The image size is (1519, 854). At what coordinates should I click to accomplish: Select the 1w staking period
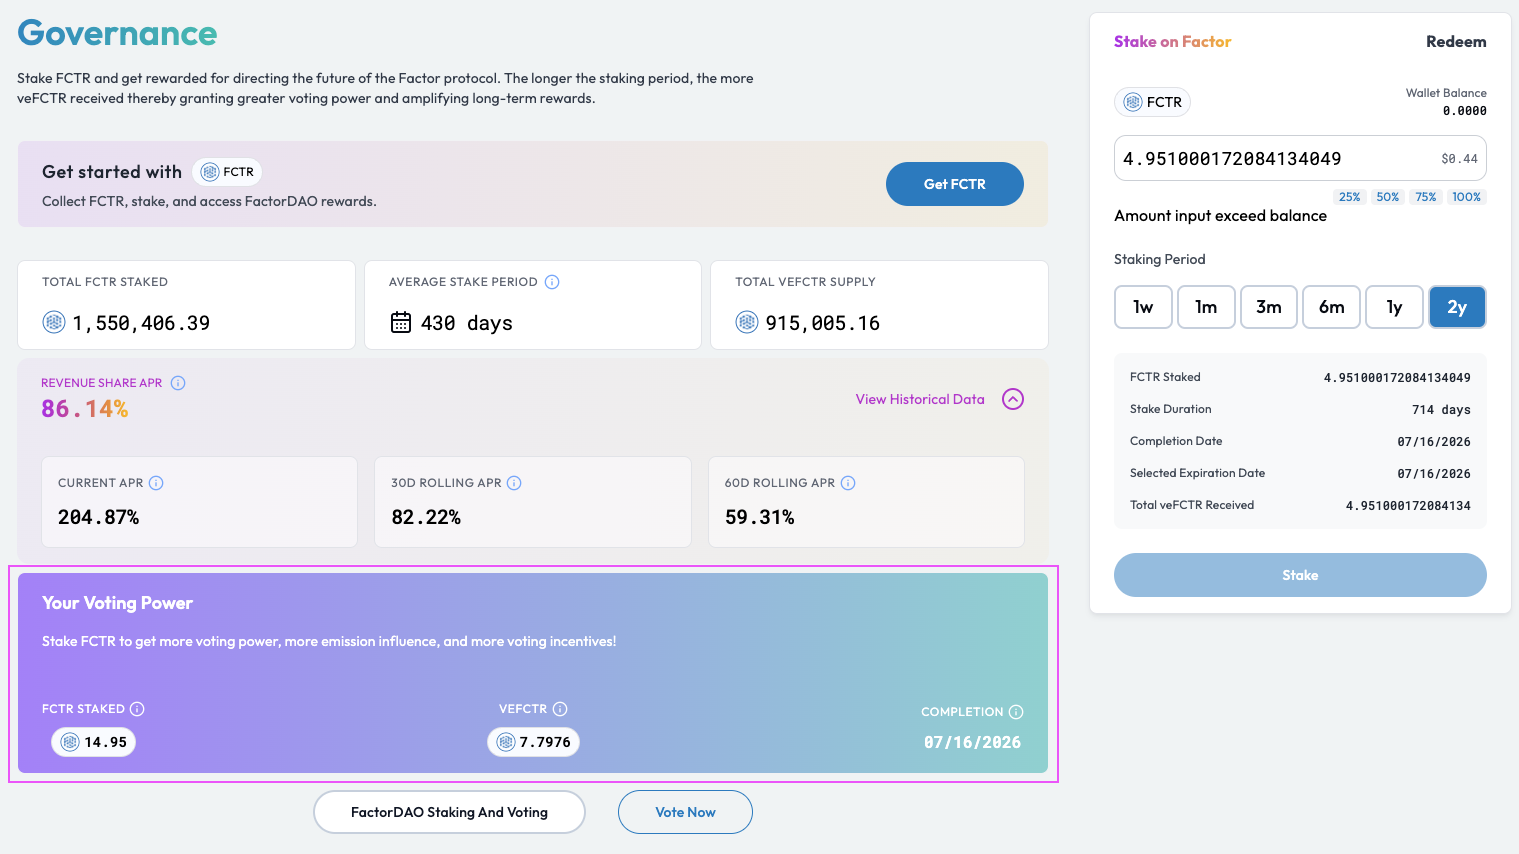pyautogui.click(x=1143, y=307)
